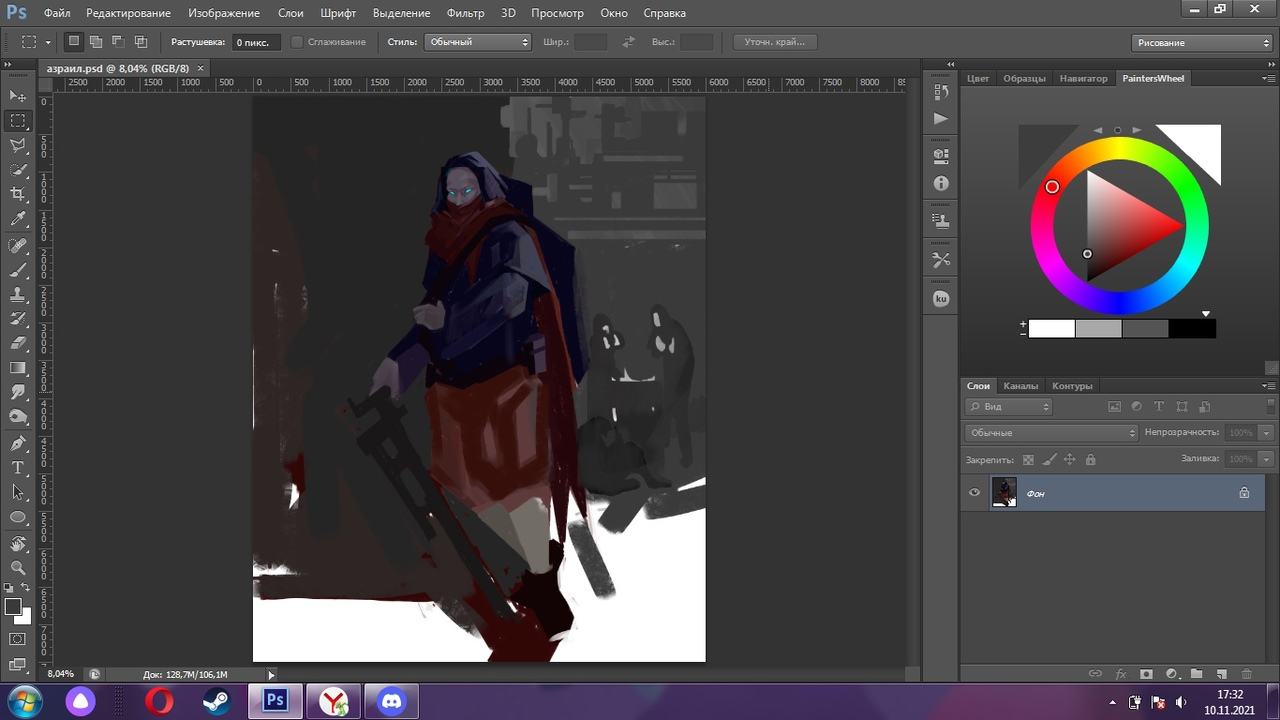This screenshot has height=720, width=1280.
Task: Toggle lock position
Action: click(1069, 460)
